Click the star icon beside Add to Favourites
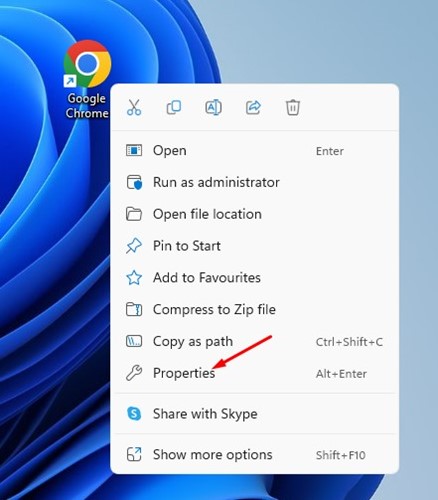438x500 pixels. (x=134, y=278)
